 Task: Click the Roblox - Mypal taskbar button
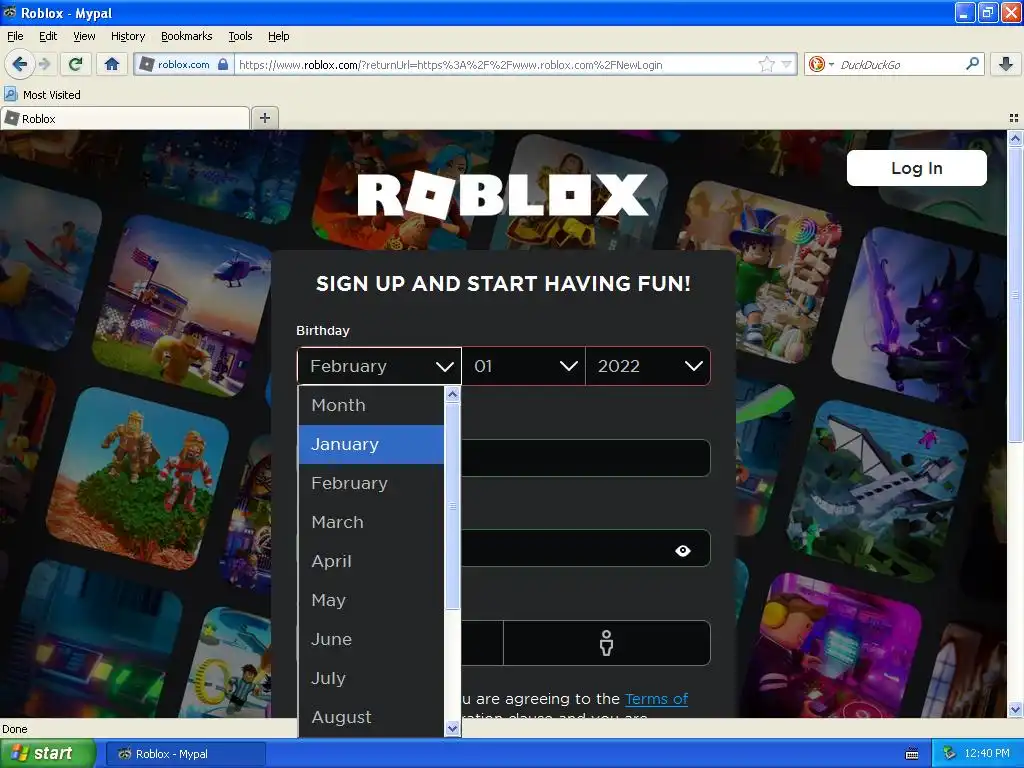pos(185,754)
